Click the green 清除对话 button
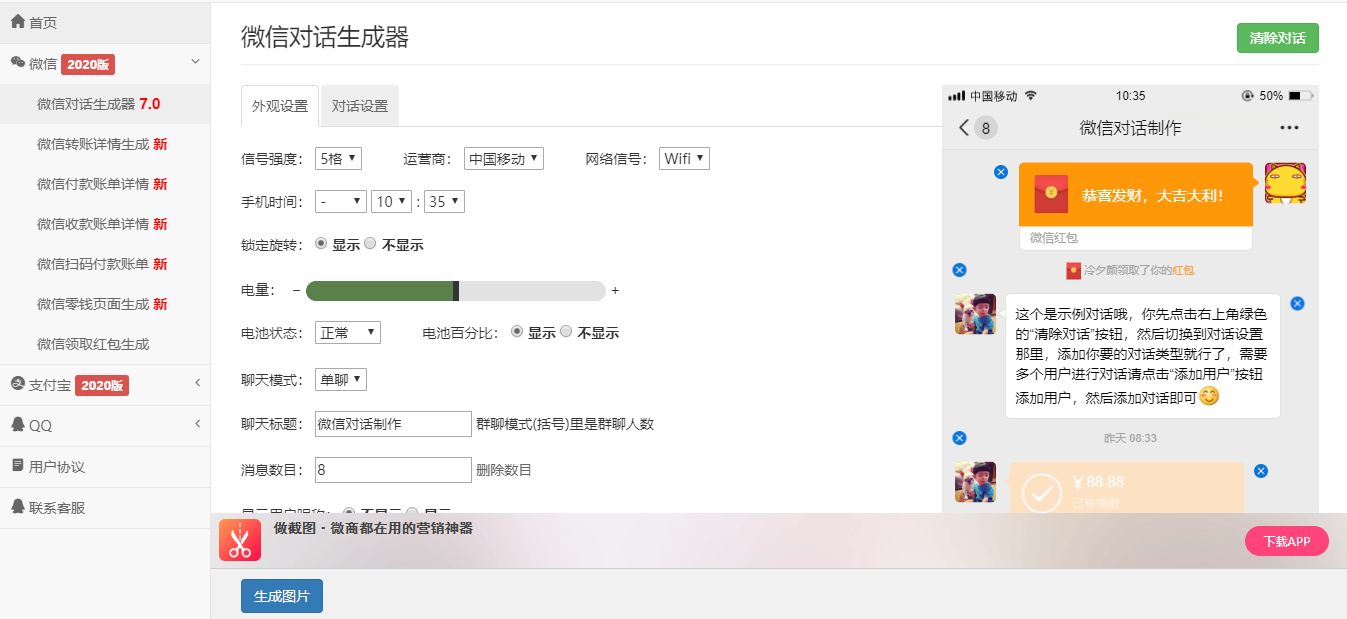Viewport: 1347px width, 619px height. [1278, 38]
